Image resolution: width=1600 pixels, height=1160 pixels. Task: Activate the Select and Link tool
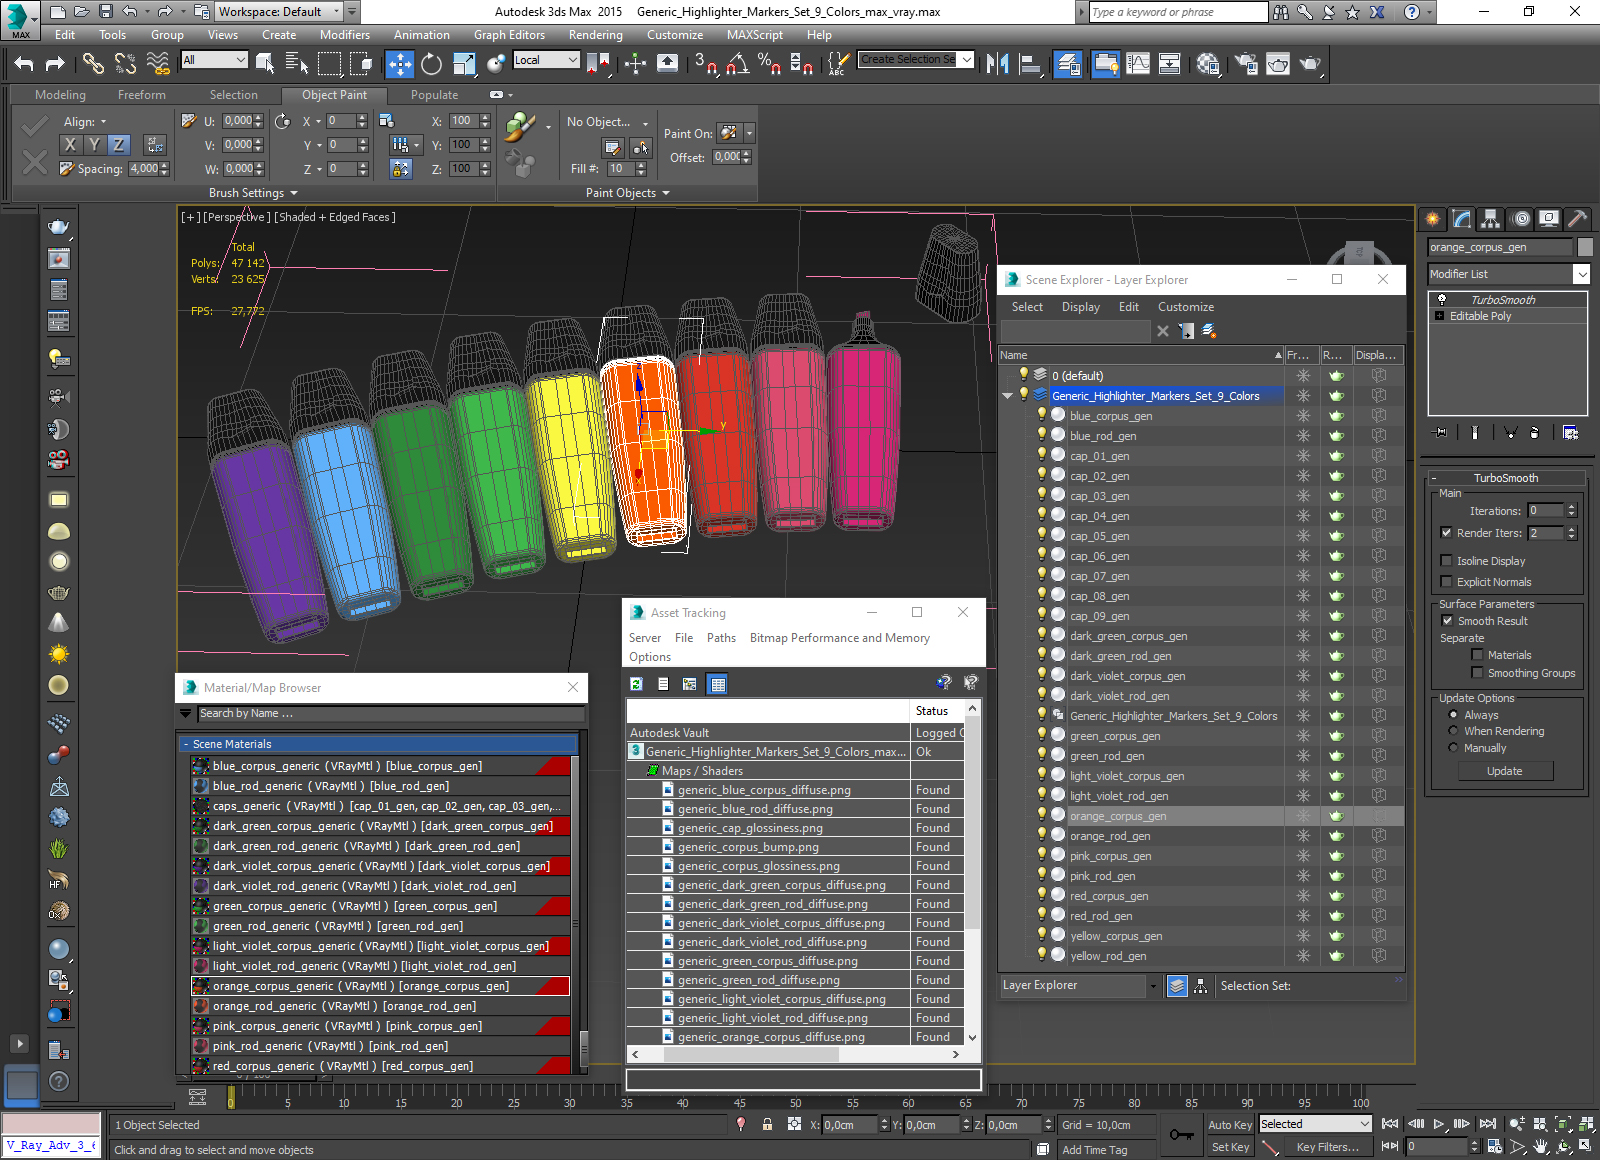pos(93,64)
